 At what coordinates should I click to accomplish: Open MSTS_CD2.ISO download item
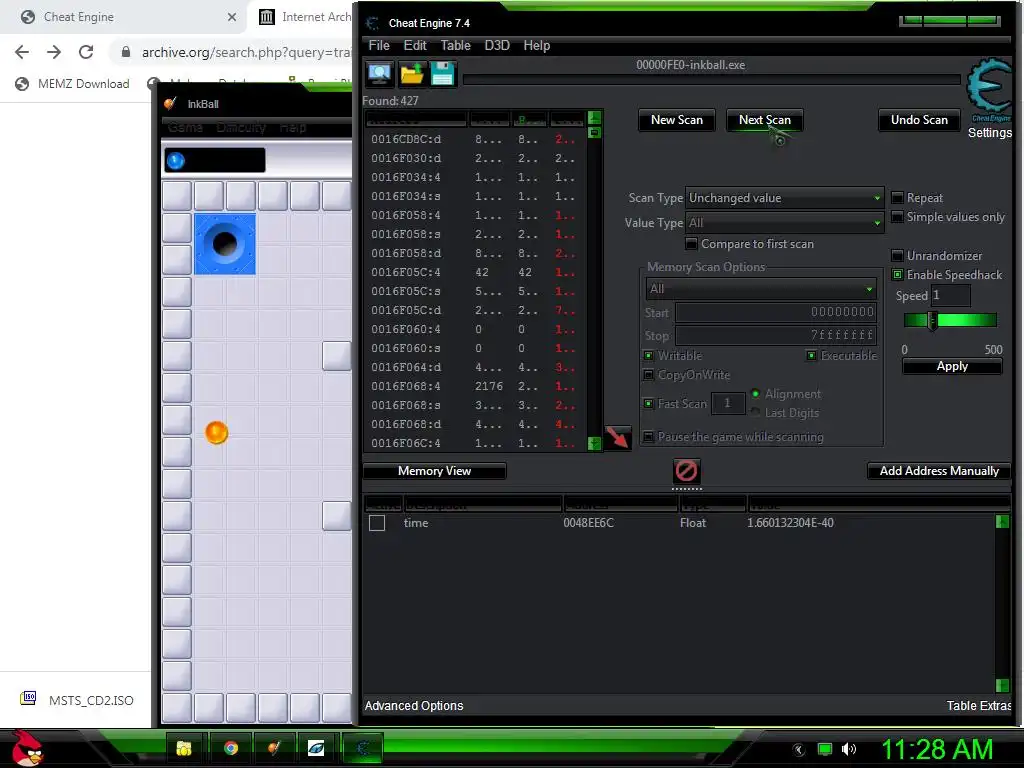[77, 700]
